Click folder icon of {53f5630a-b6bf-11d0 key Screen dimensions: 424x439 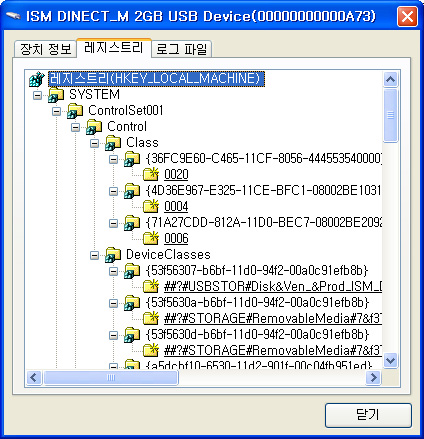point(132,303)
